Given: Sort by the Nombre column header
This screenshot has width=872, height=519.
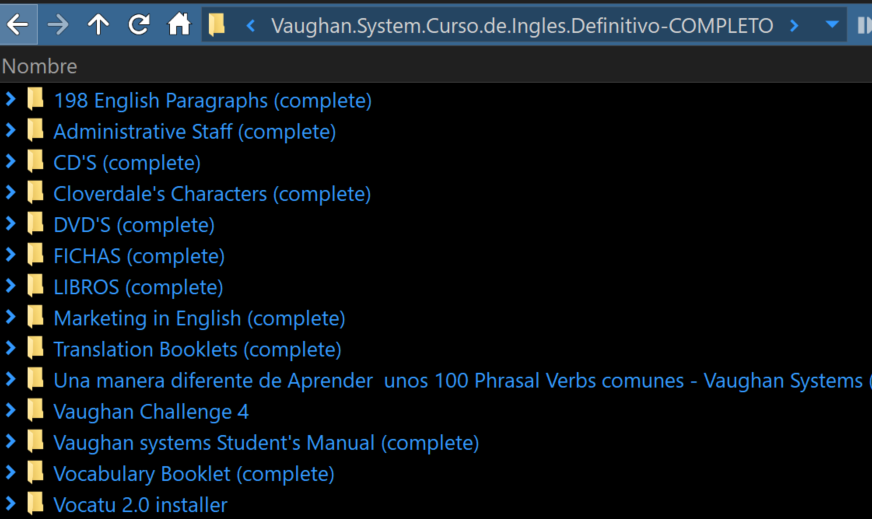Looking at the screenshot, I should [40, 67].
